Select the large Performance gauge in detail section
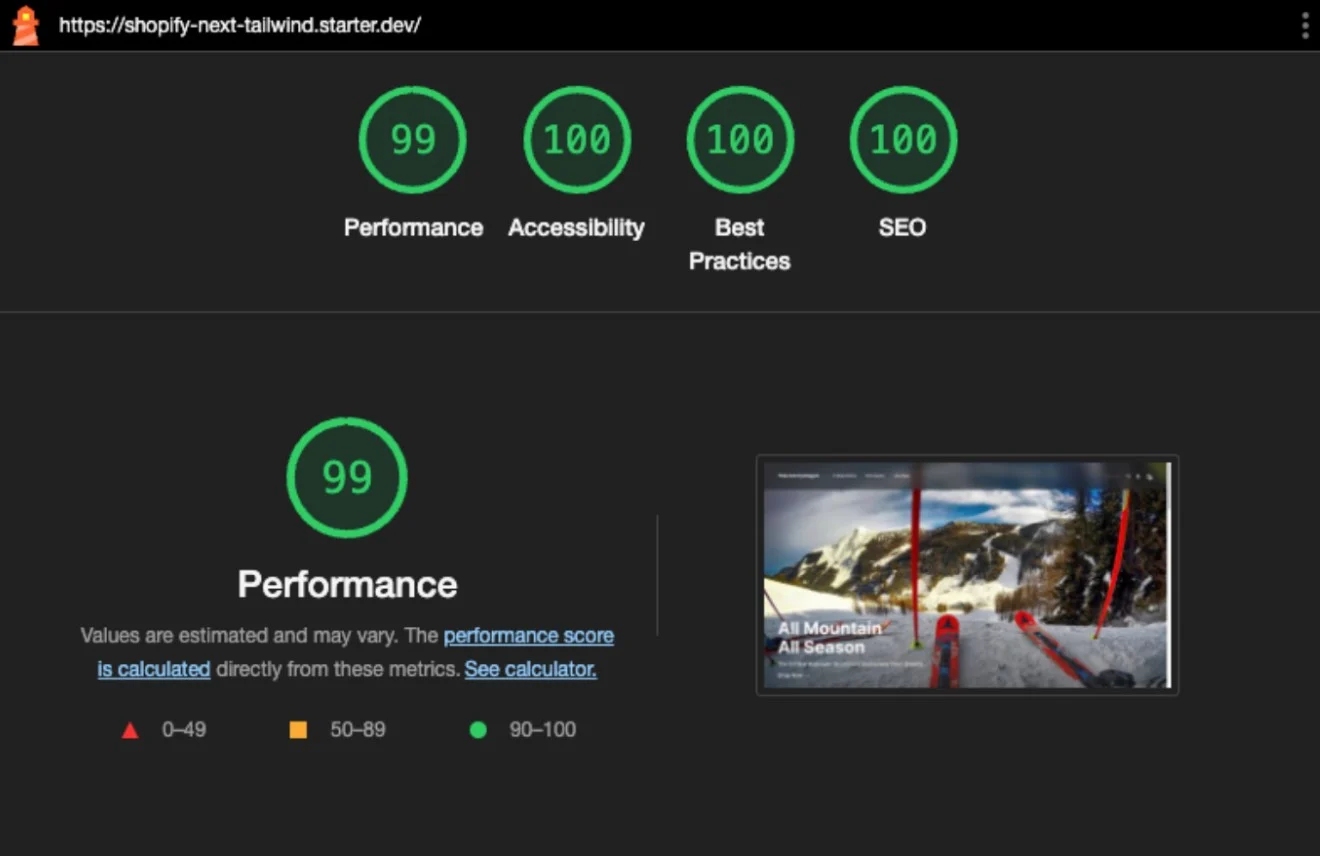 (346, 477)
